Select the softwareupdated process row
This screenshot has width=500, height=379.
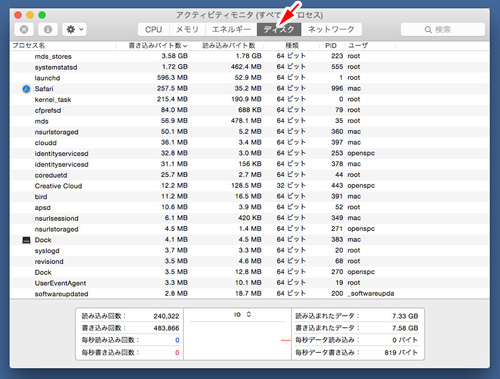click(249, 293)
